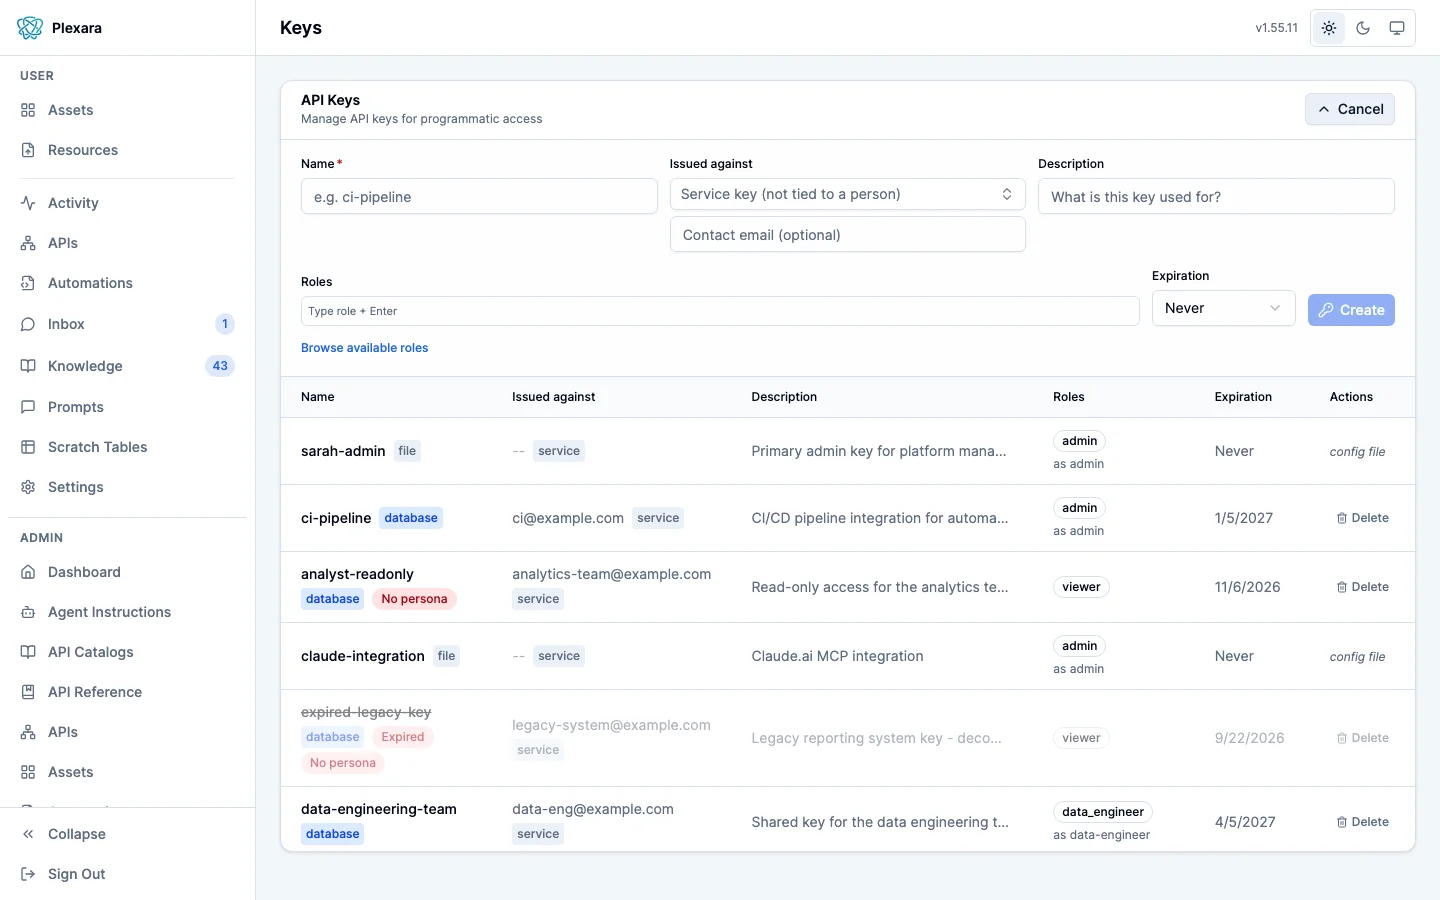This screenshot has height=900, width=1440.
Task: Click the Inbox unread count badge
Action: pyautogui.click(x=225, y=324)
